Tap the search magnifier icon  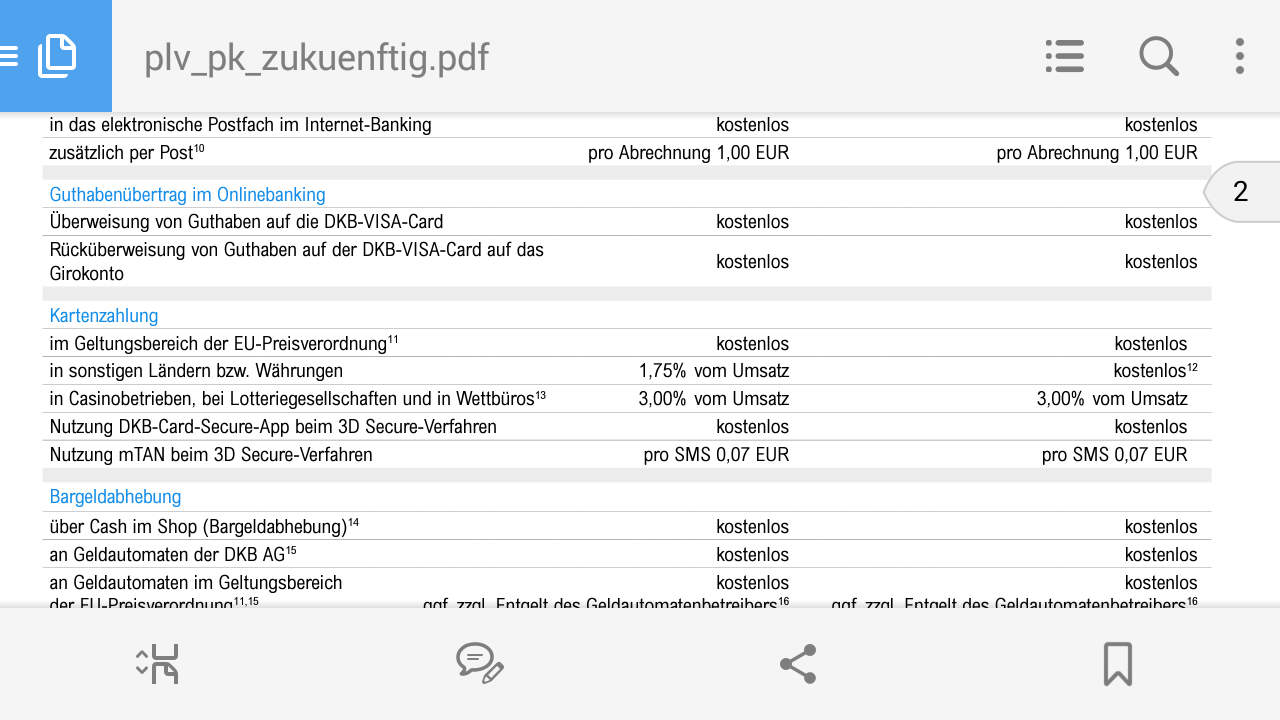coord(1159,56)
